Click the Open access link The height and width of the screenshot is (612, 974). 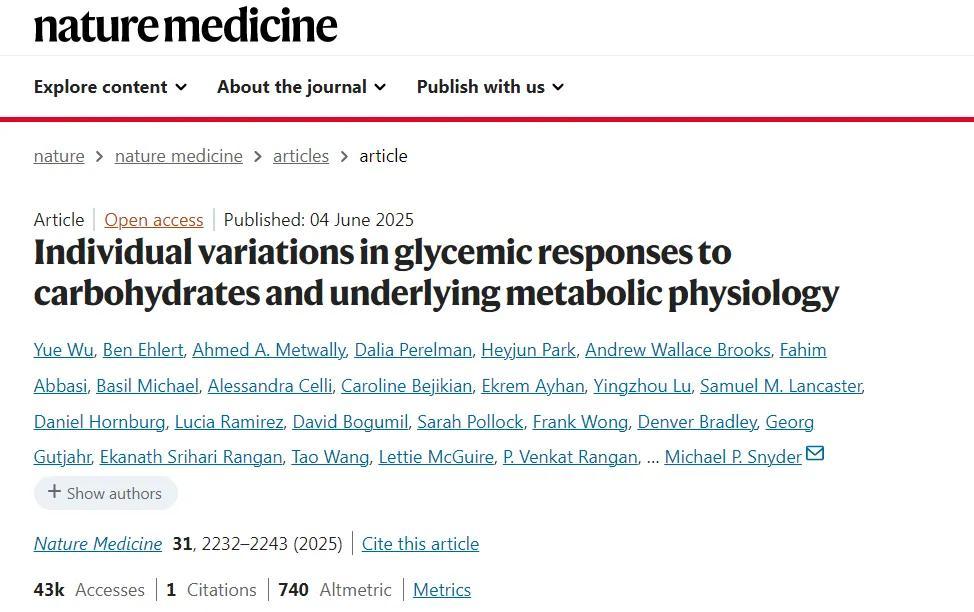point(154,220)
